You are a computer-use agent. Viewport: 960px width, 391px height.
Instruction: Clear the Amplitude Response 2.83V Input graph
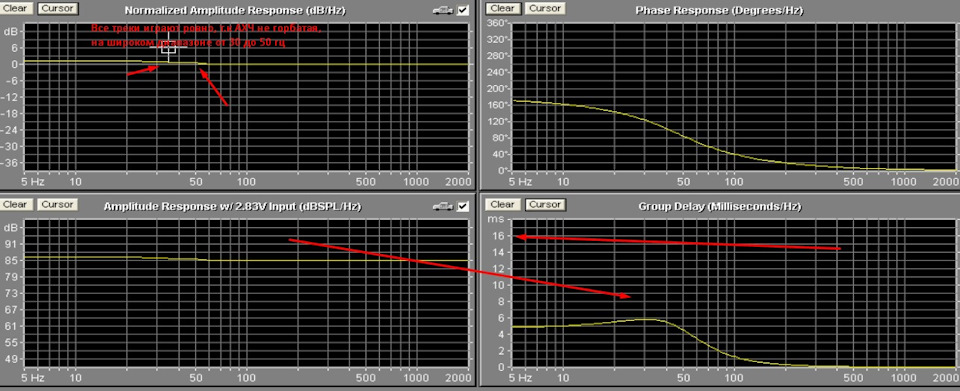15,204
